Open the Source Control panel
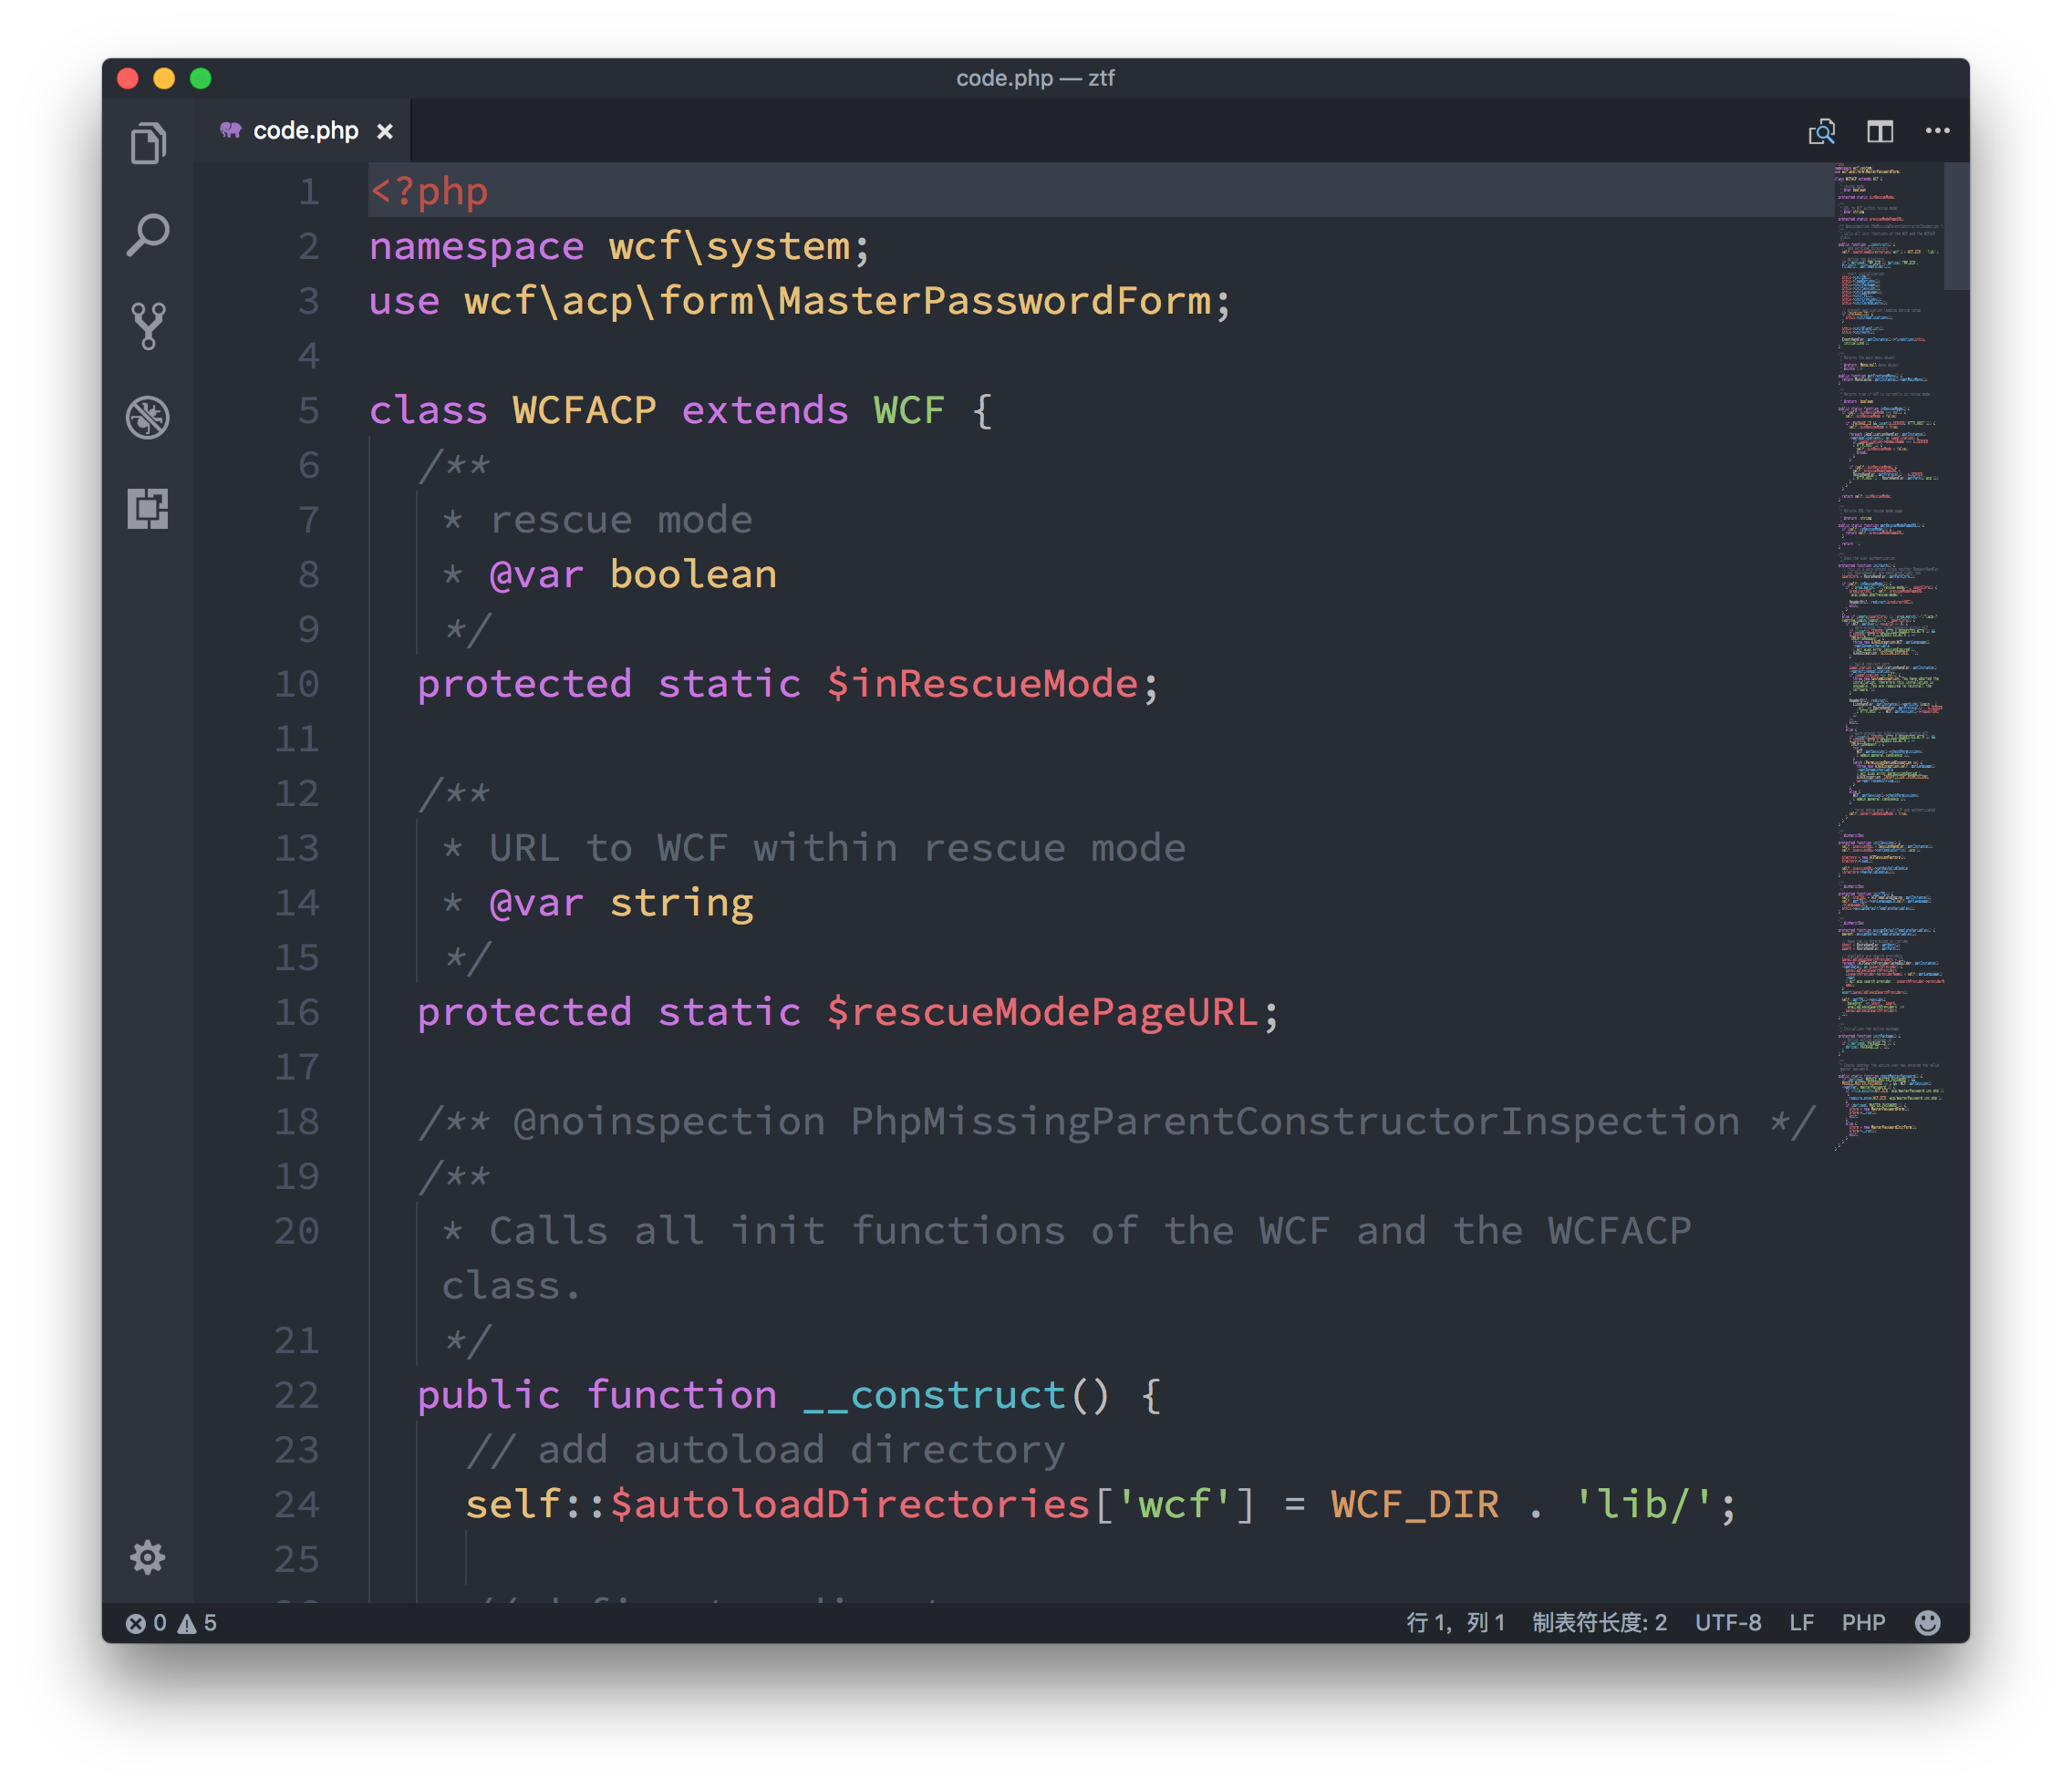2072x1789 pixels. point(148,326)
